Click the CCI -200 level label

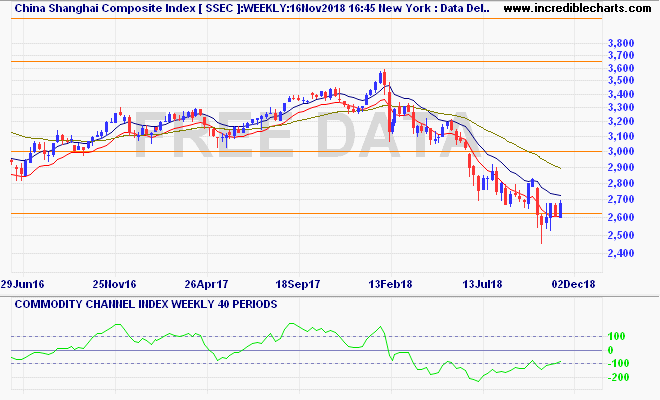click(x=619, y=377)
